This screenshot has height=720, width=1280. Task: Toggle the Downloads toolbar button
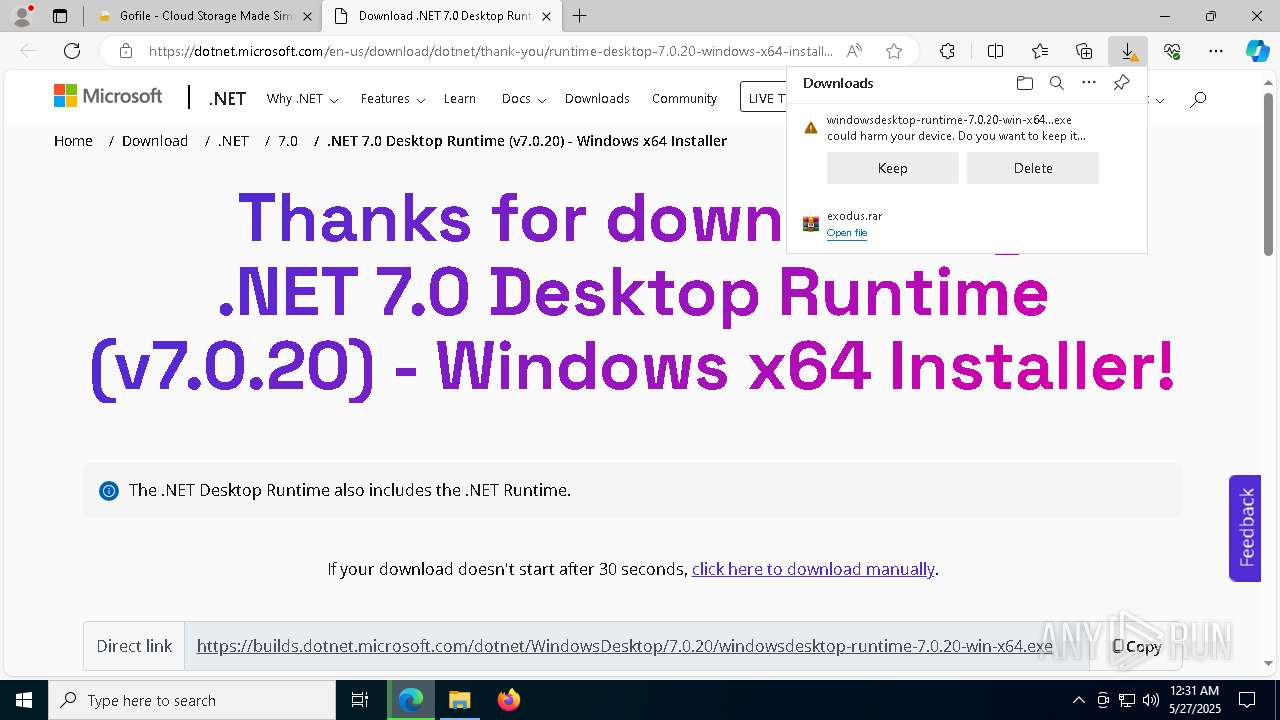[1128, 51]
